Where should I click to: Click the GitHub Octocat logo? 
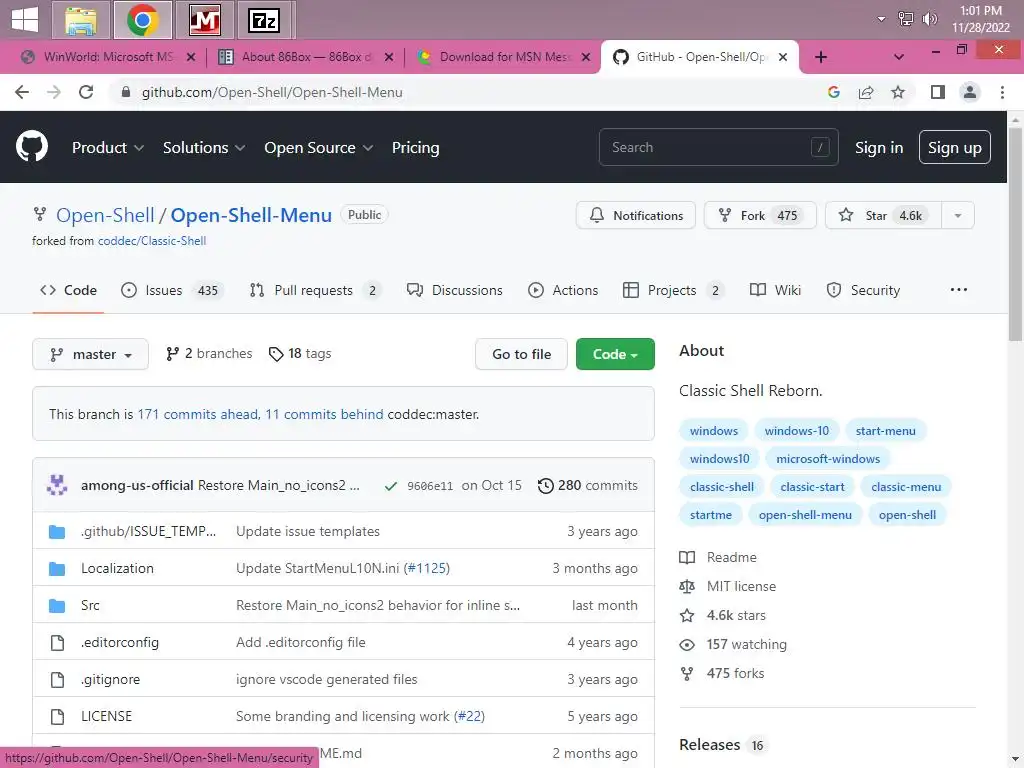[x=31, y=146]
